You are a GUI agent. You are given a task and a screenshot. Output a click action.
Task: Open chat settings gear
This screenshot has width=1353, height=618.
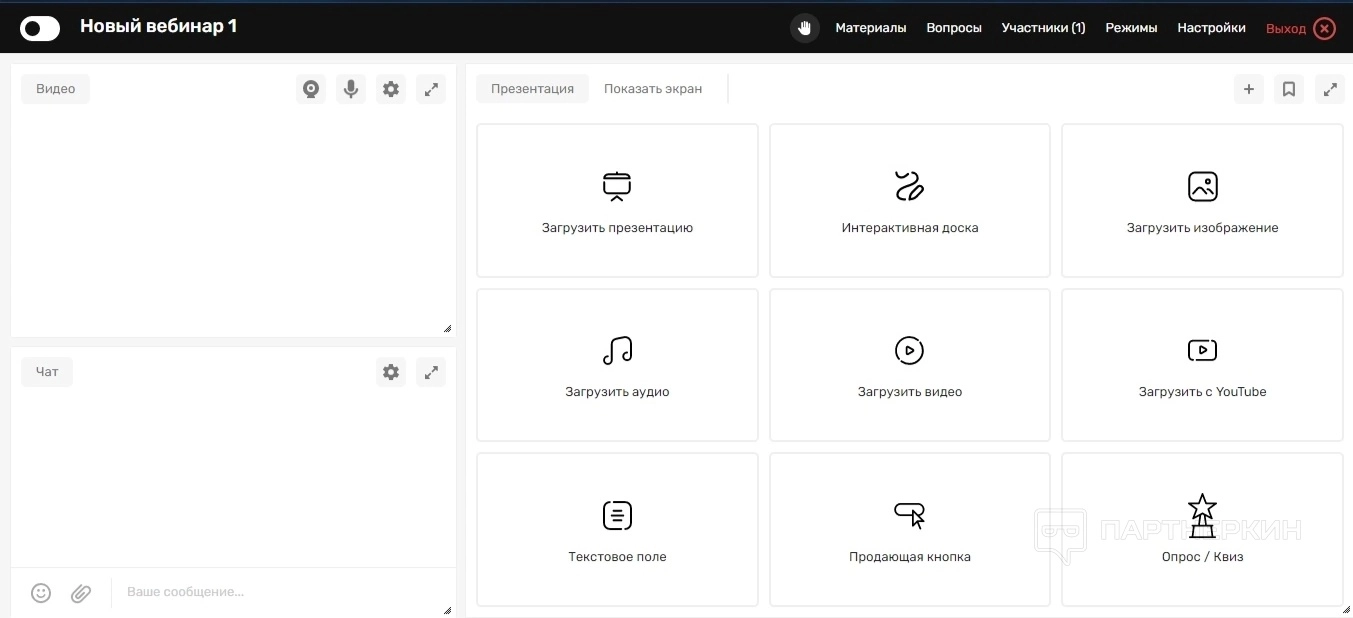(391, 372)
